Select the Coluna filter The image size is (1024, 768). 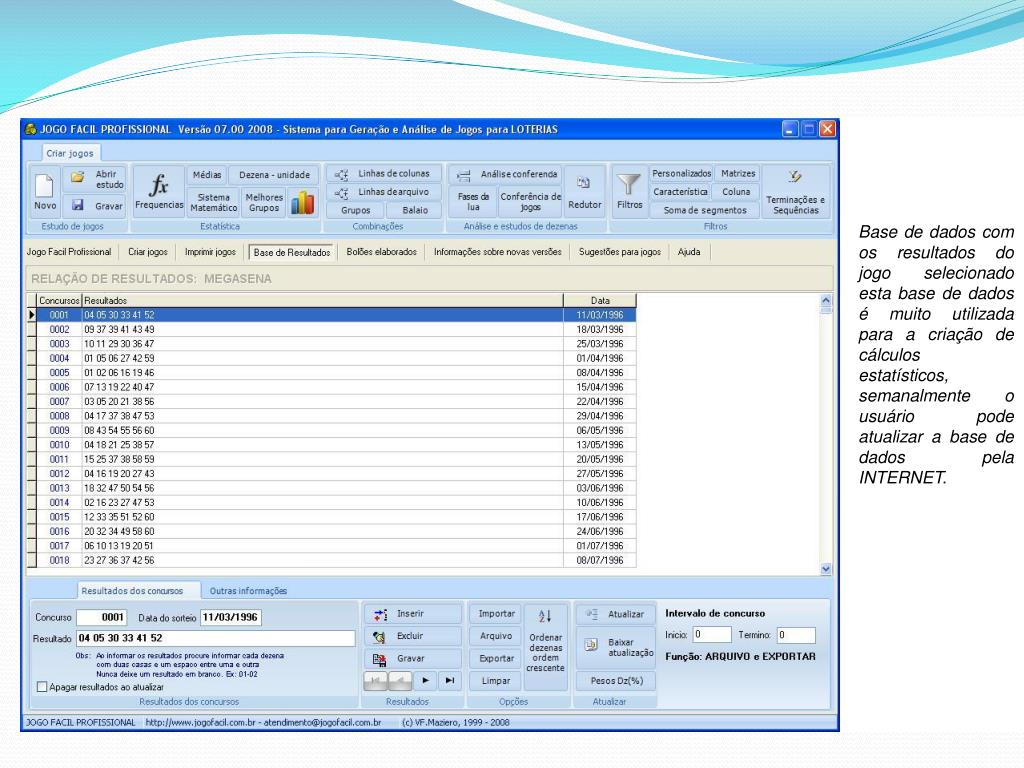736,192
